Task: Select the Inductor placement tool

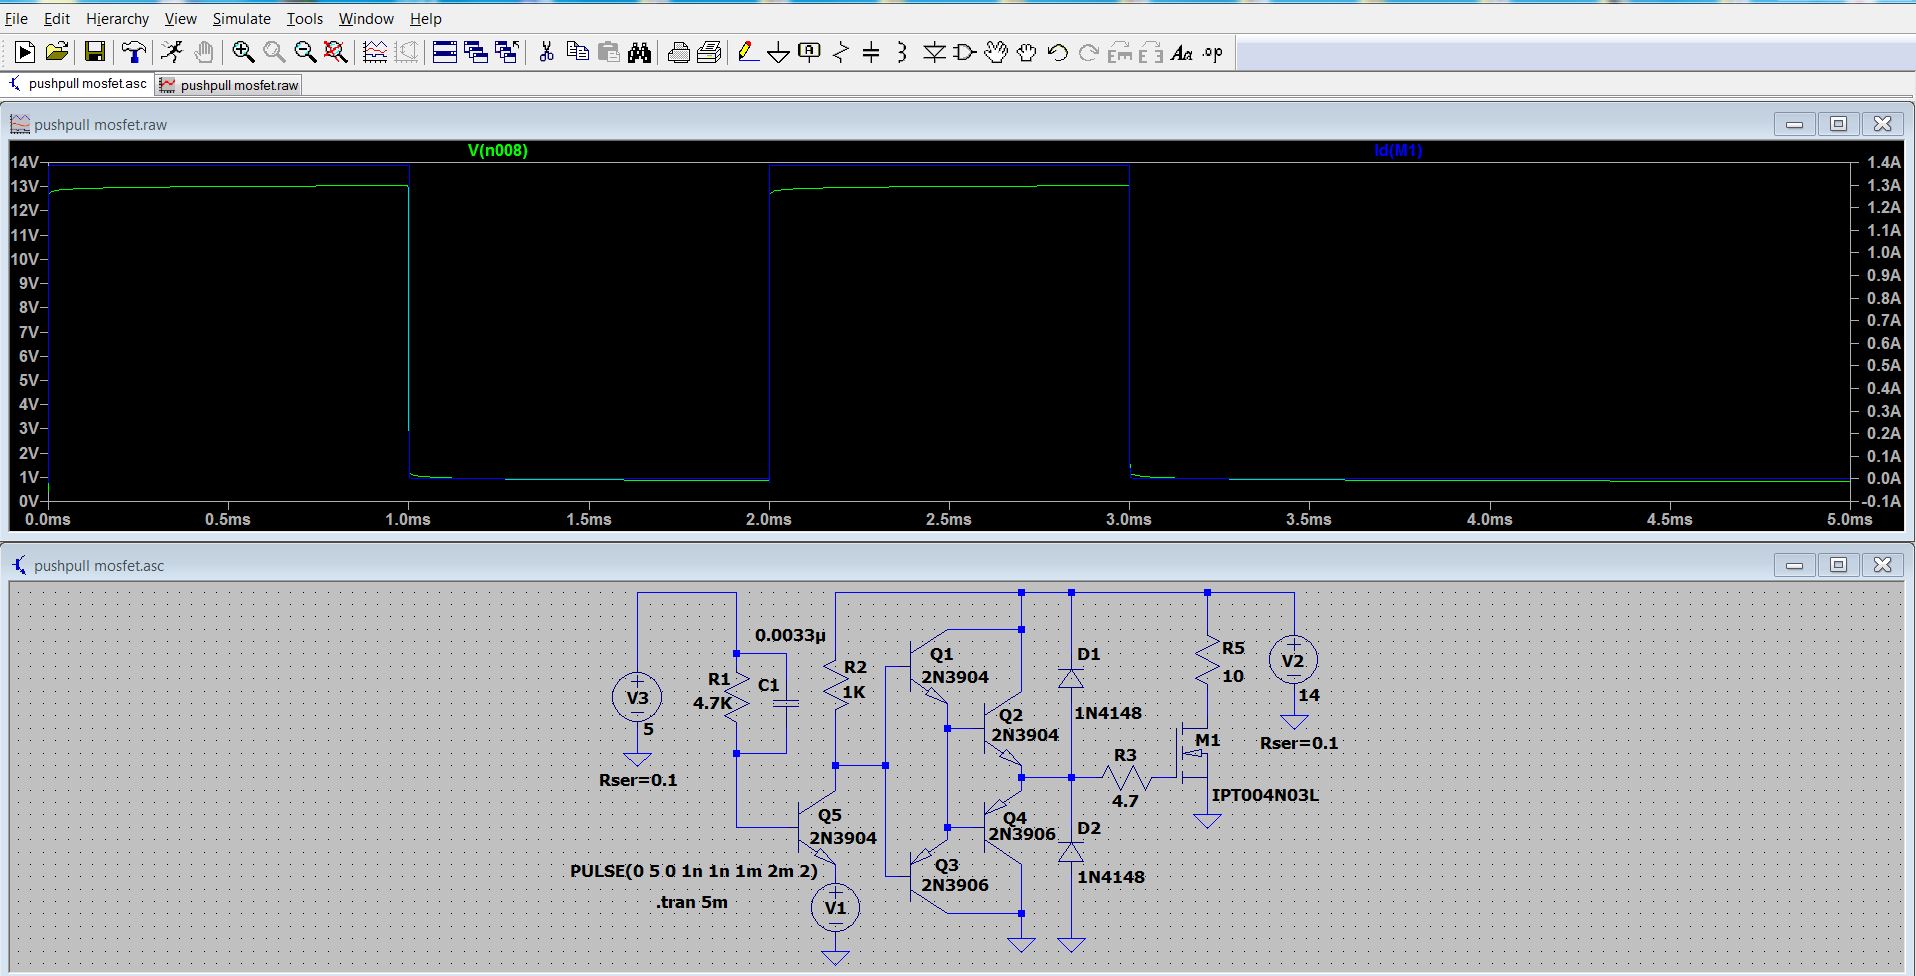Action: pyautogui.click(x=902, y=52)
